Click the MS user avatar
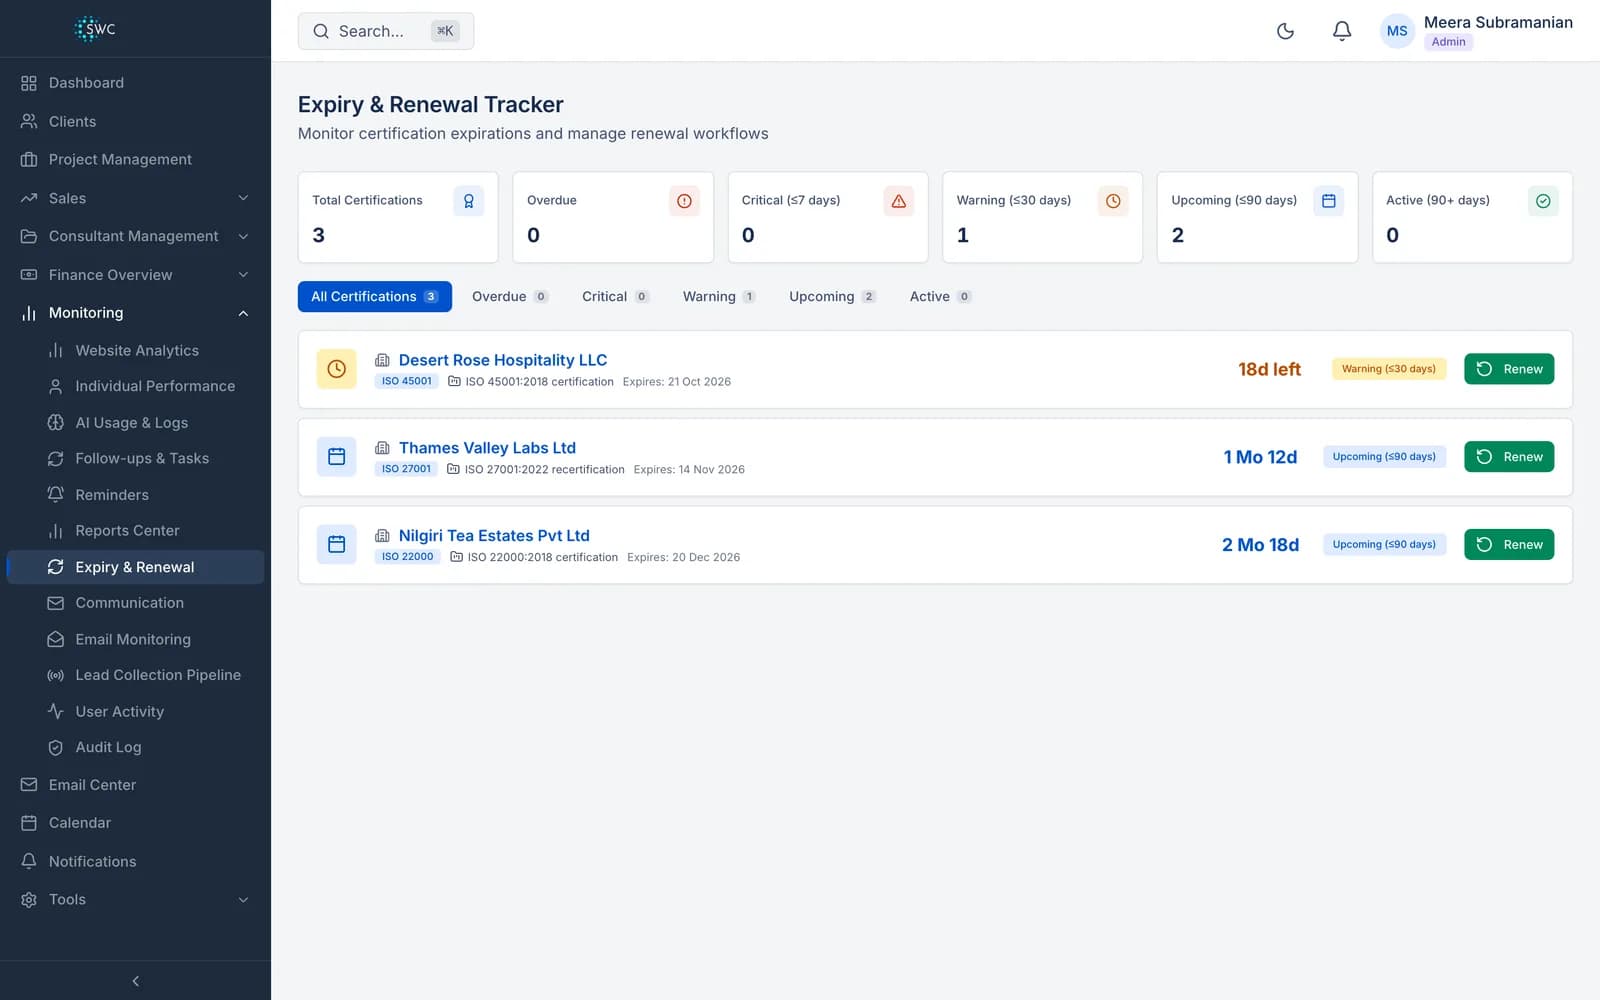 pyautogui.click(x=1397, y=31)
